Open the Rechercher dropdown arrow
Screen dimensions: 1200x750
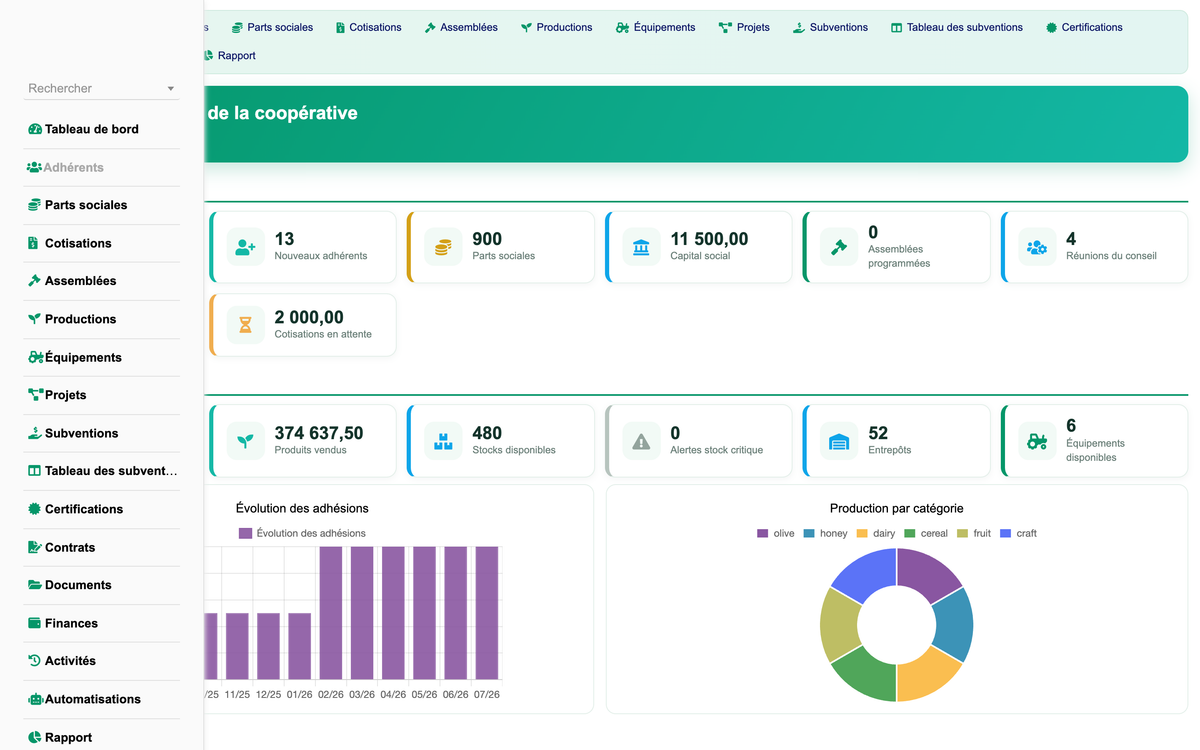[171, 89]
